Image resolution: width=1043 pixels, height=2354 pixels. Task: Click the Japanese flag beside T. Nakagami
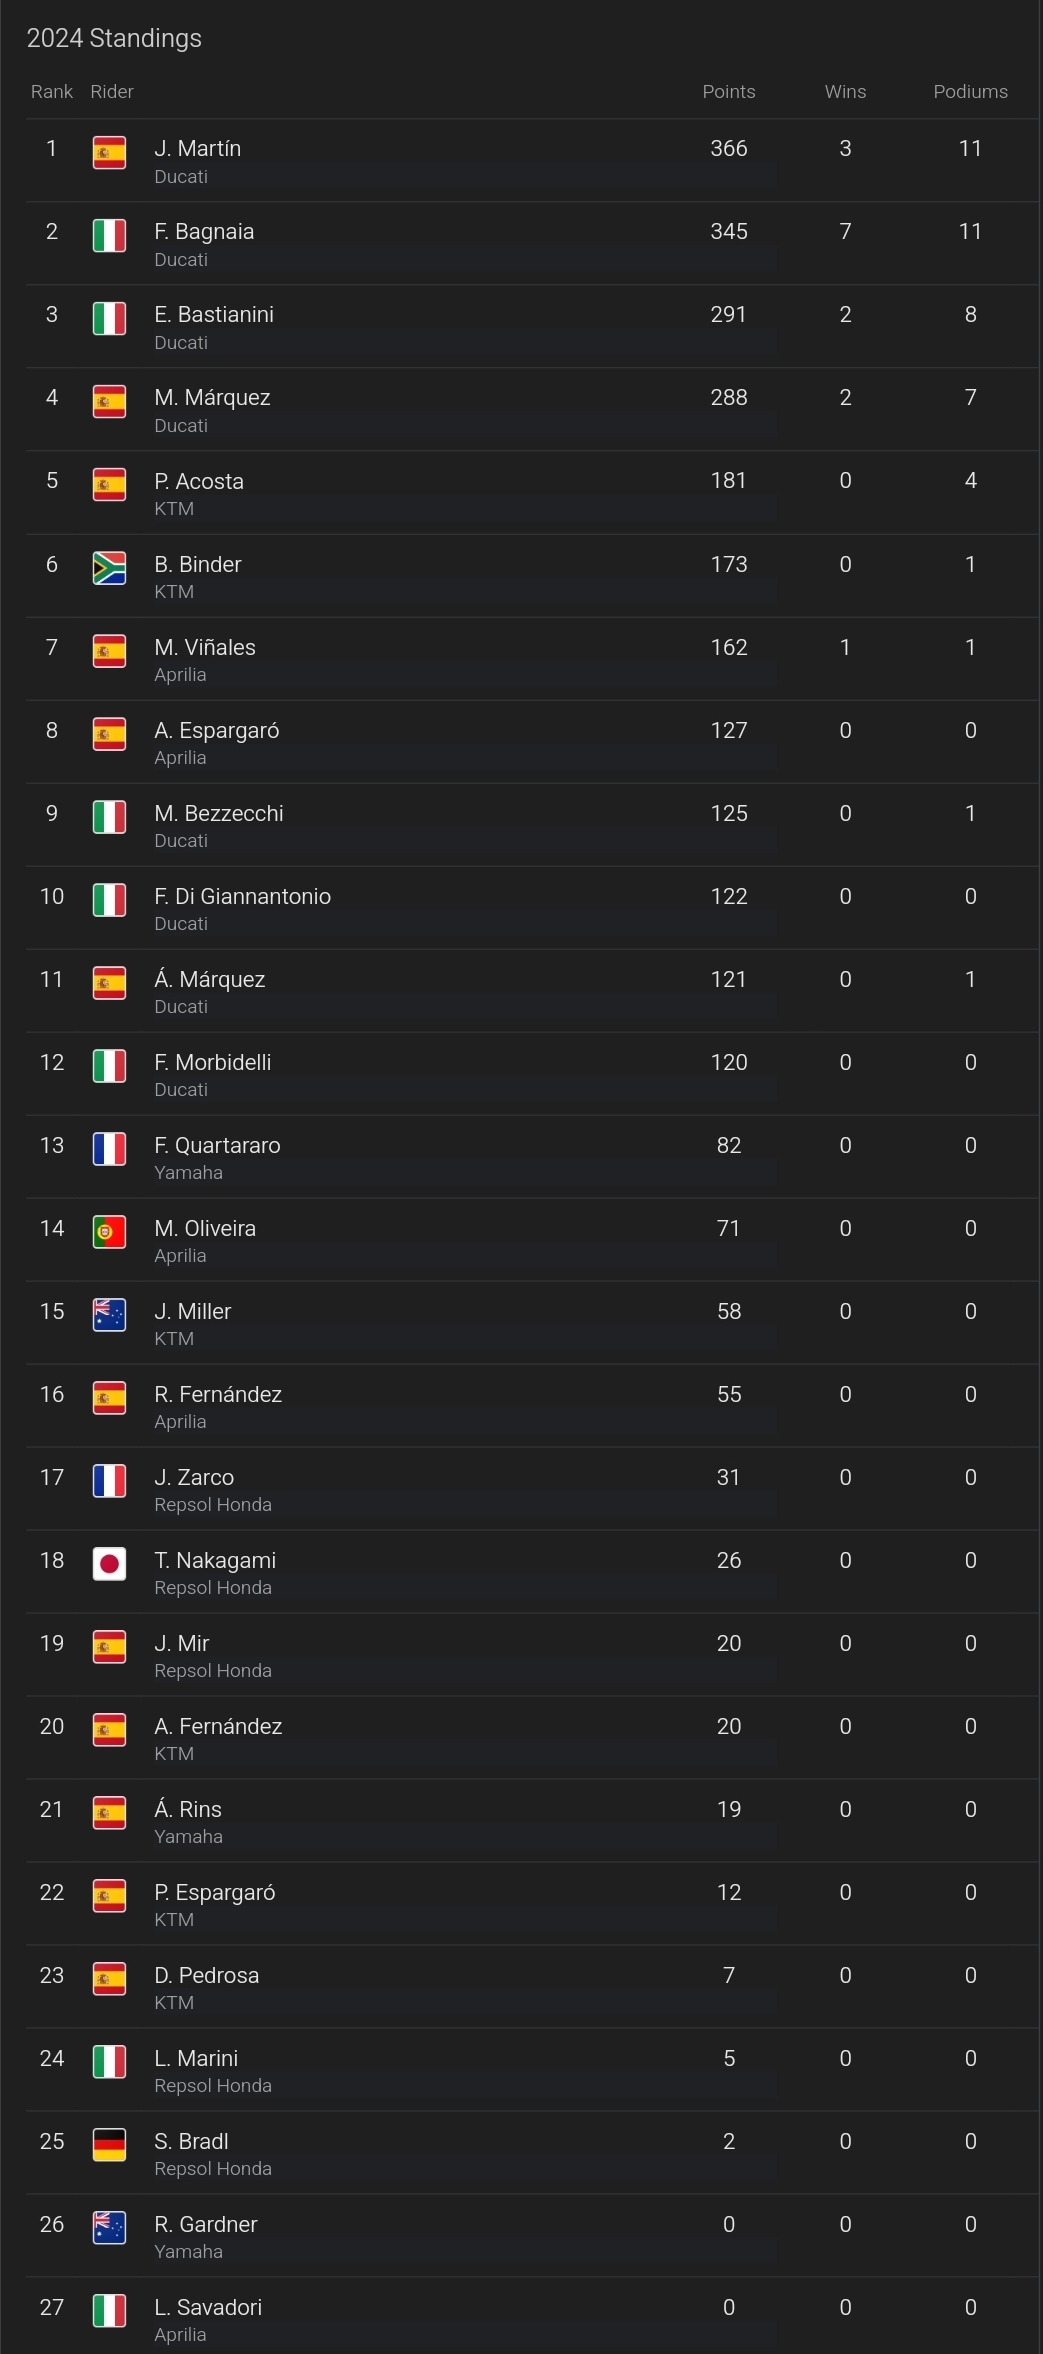(x=109, y=1564)
